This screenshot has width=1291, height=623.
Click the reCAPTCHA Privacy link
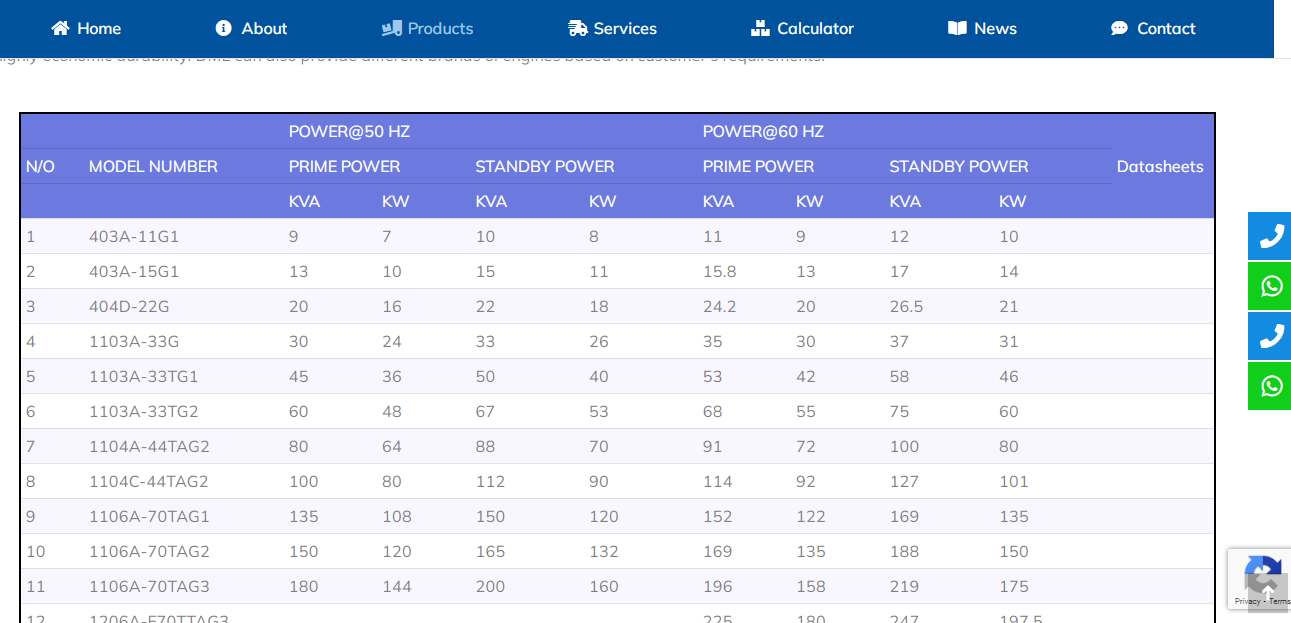pos(1246,602)
